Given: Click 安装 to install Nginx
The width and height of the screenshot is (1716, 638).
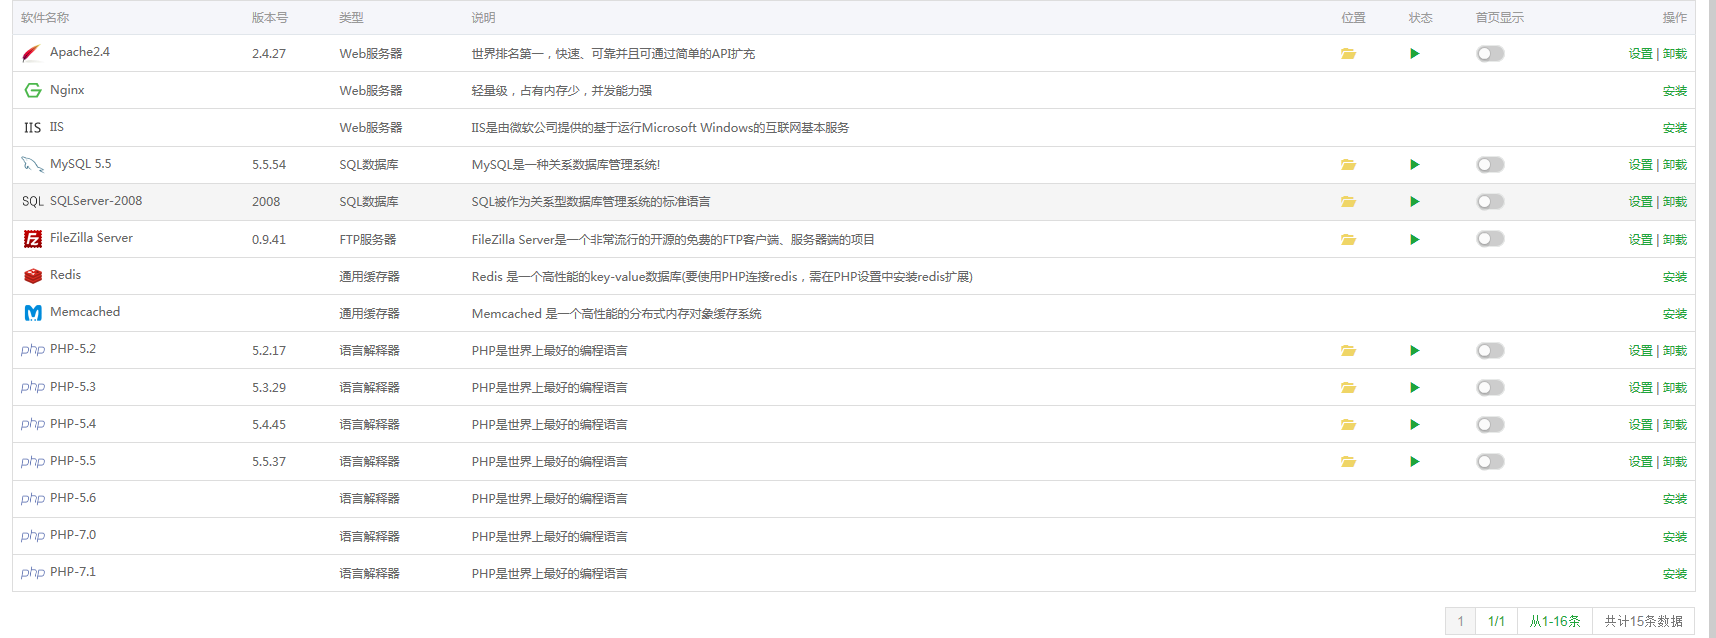Looking at the screenshot, I should pos(1675,91).
